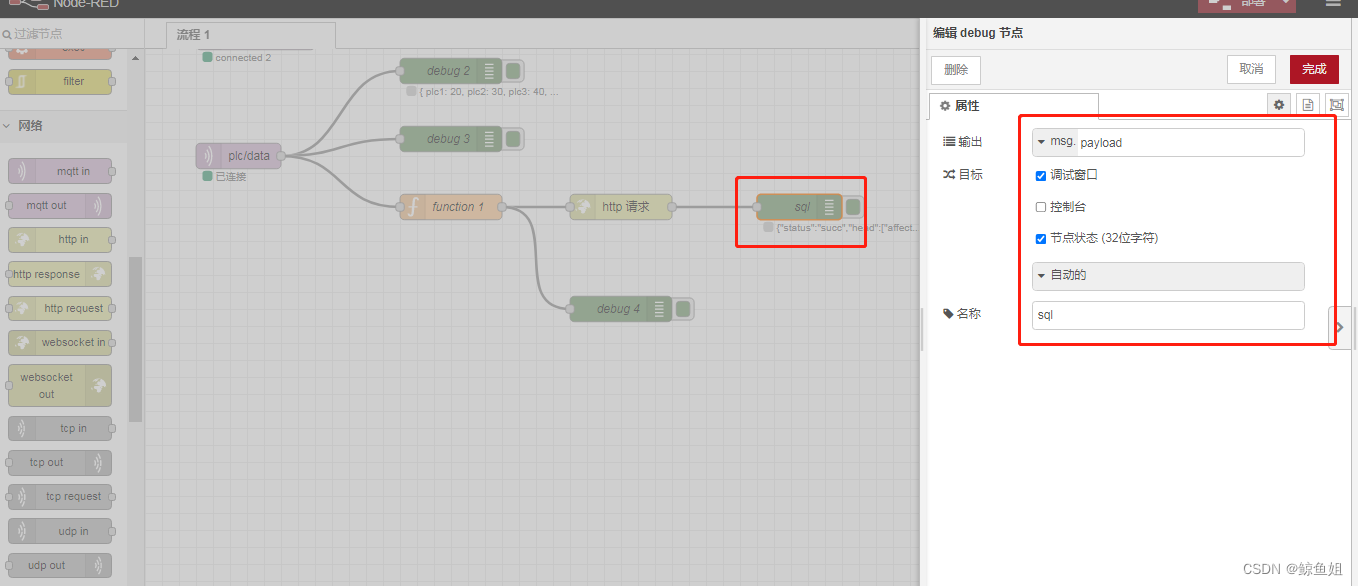
Task: Open the 自动的 dropdown
Action: point(1167,275)
